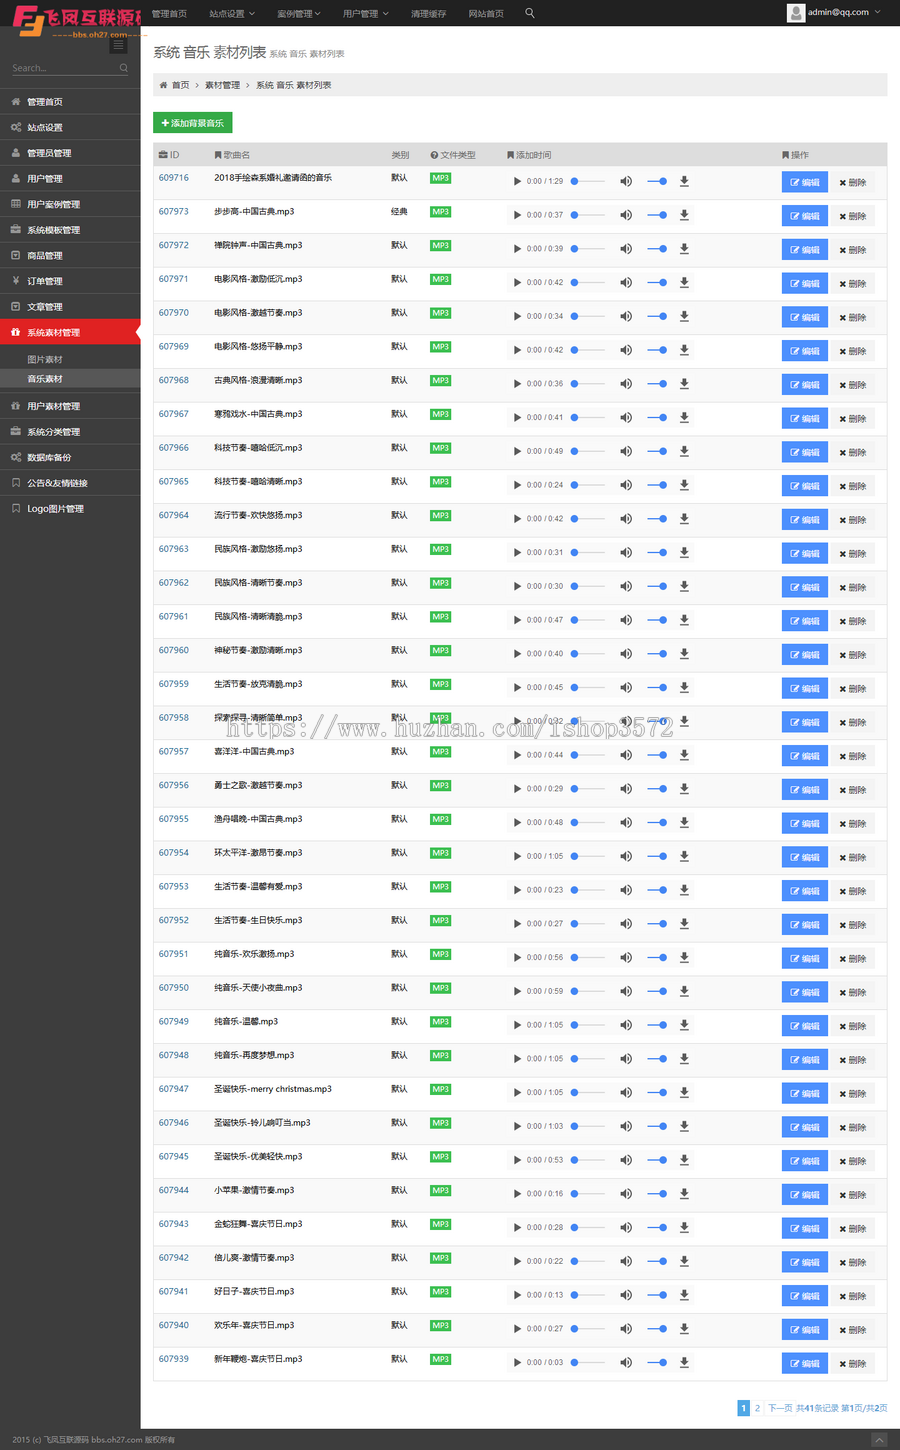Open 数据库备份 in sidebar
This screenshot has height=1450, width=900.
70,457
